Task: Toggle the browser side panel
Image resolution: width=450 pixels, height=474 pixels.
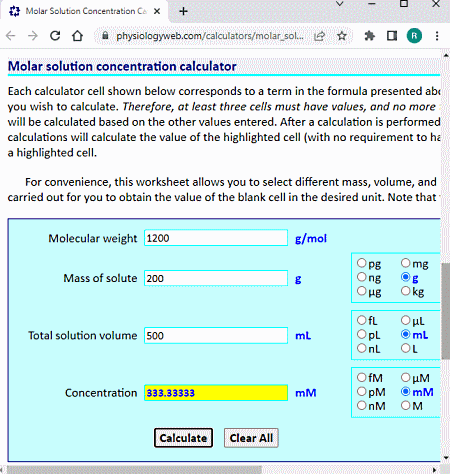Action: pyautogui.click(x=392, y=36)
